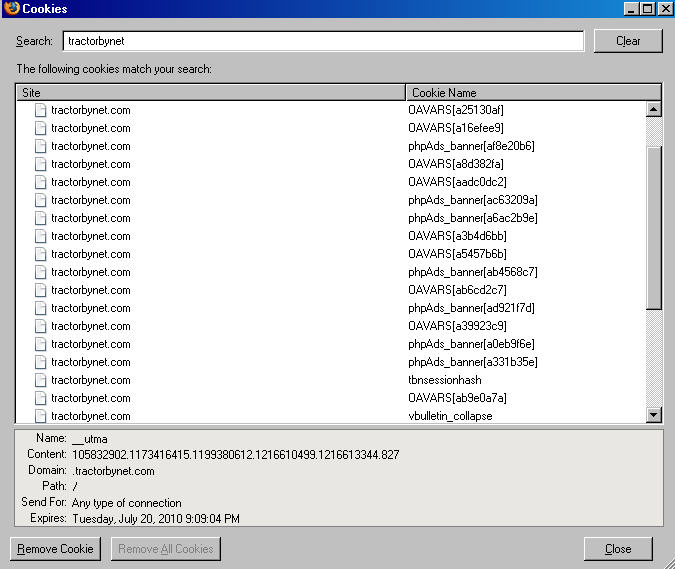Close the Cookies dialog with Close button
Screen dimensions: 675x569
point(618,549)
